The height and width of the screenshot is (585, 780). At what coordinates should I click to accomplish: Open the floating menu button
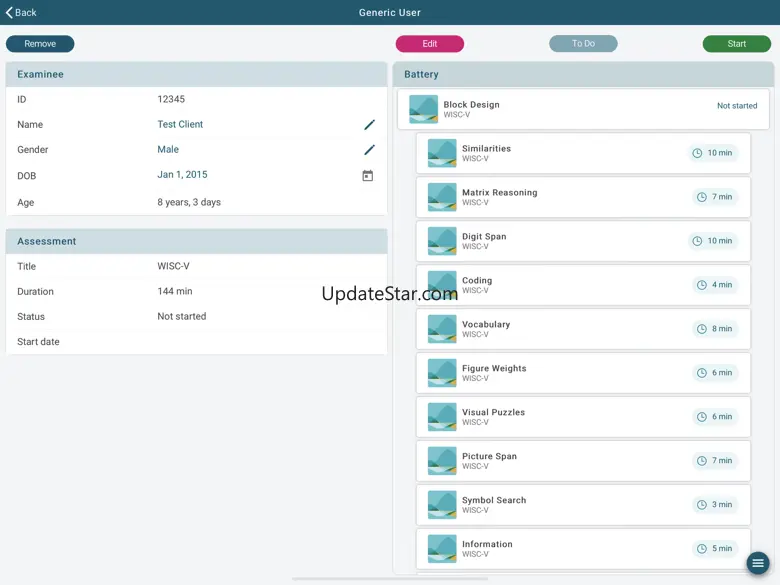coord(758,563)
